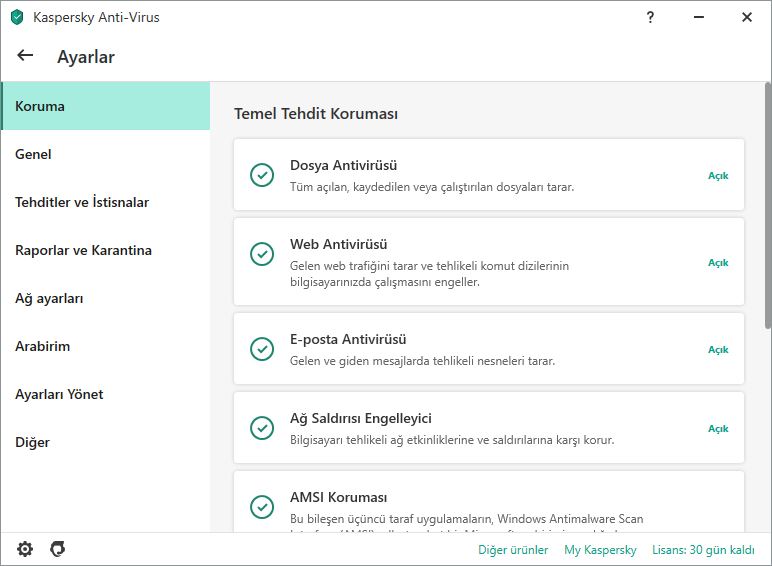Click E-posta Antivirüsü description about messages

(x=422, y=361)
